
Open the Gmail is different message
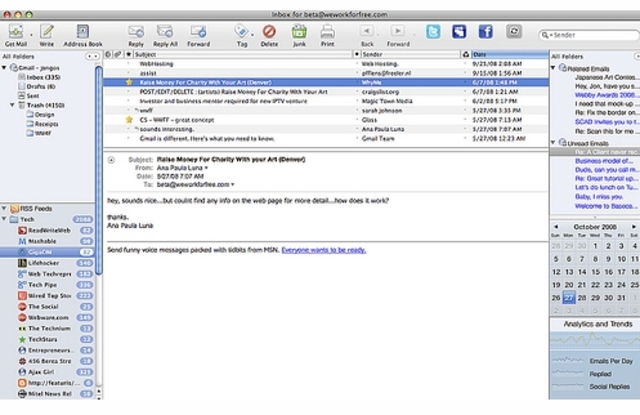(x=326, y=138)
